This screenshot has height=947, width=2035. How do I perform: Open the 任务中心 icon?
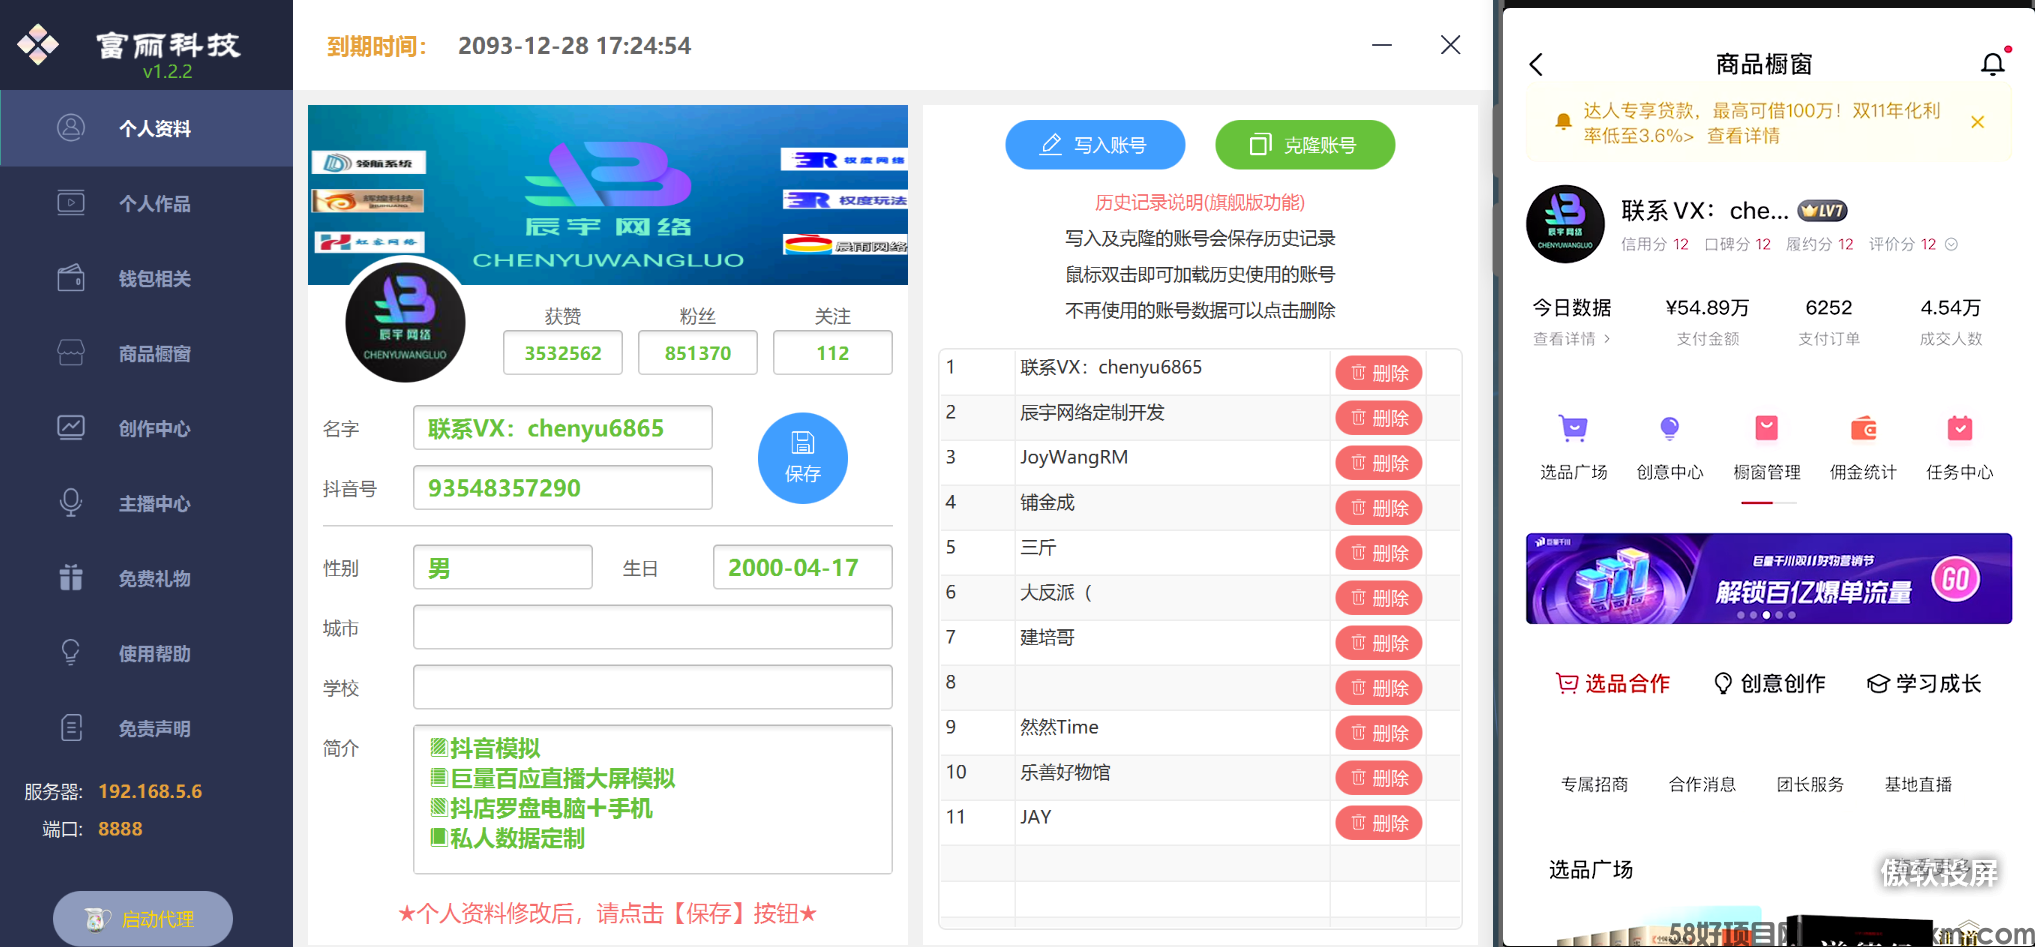tap(1960, 428)
